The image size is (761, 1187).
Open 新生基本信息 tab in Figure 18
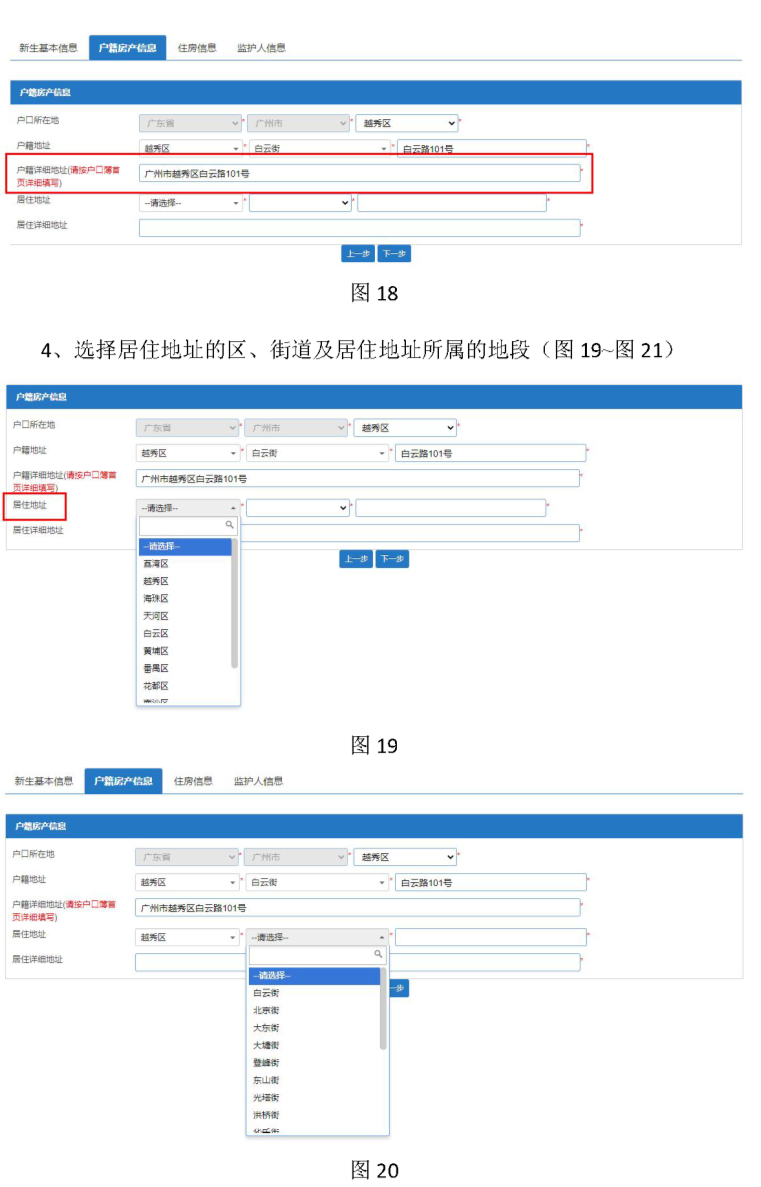pos(48,48)
